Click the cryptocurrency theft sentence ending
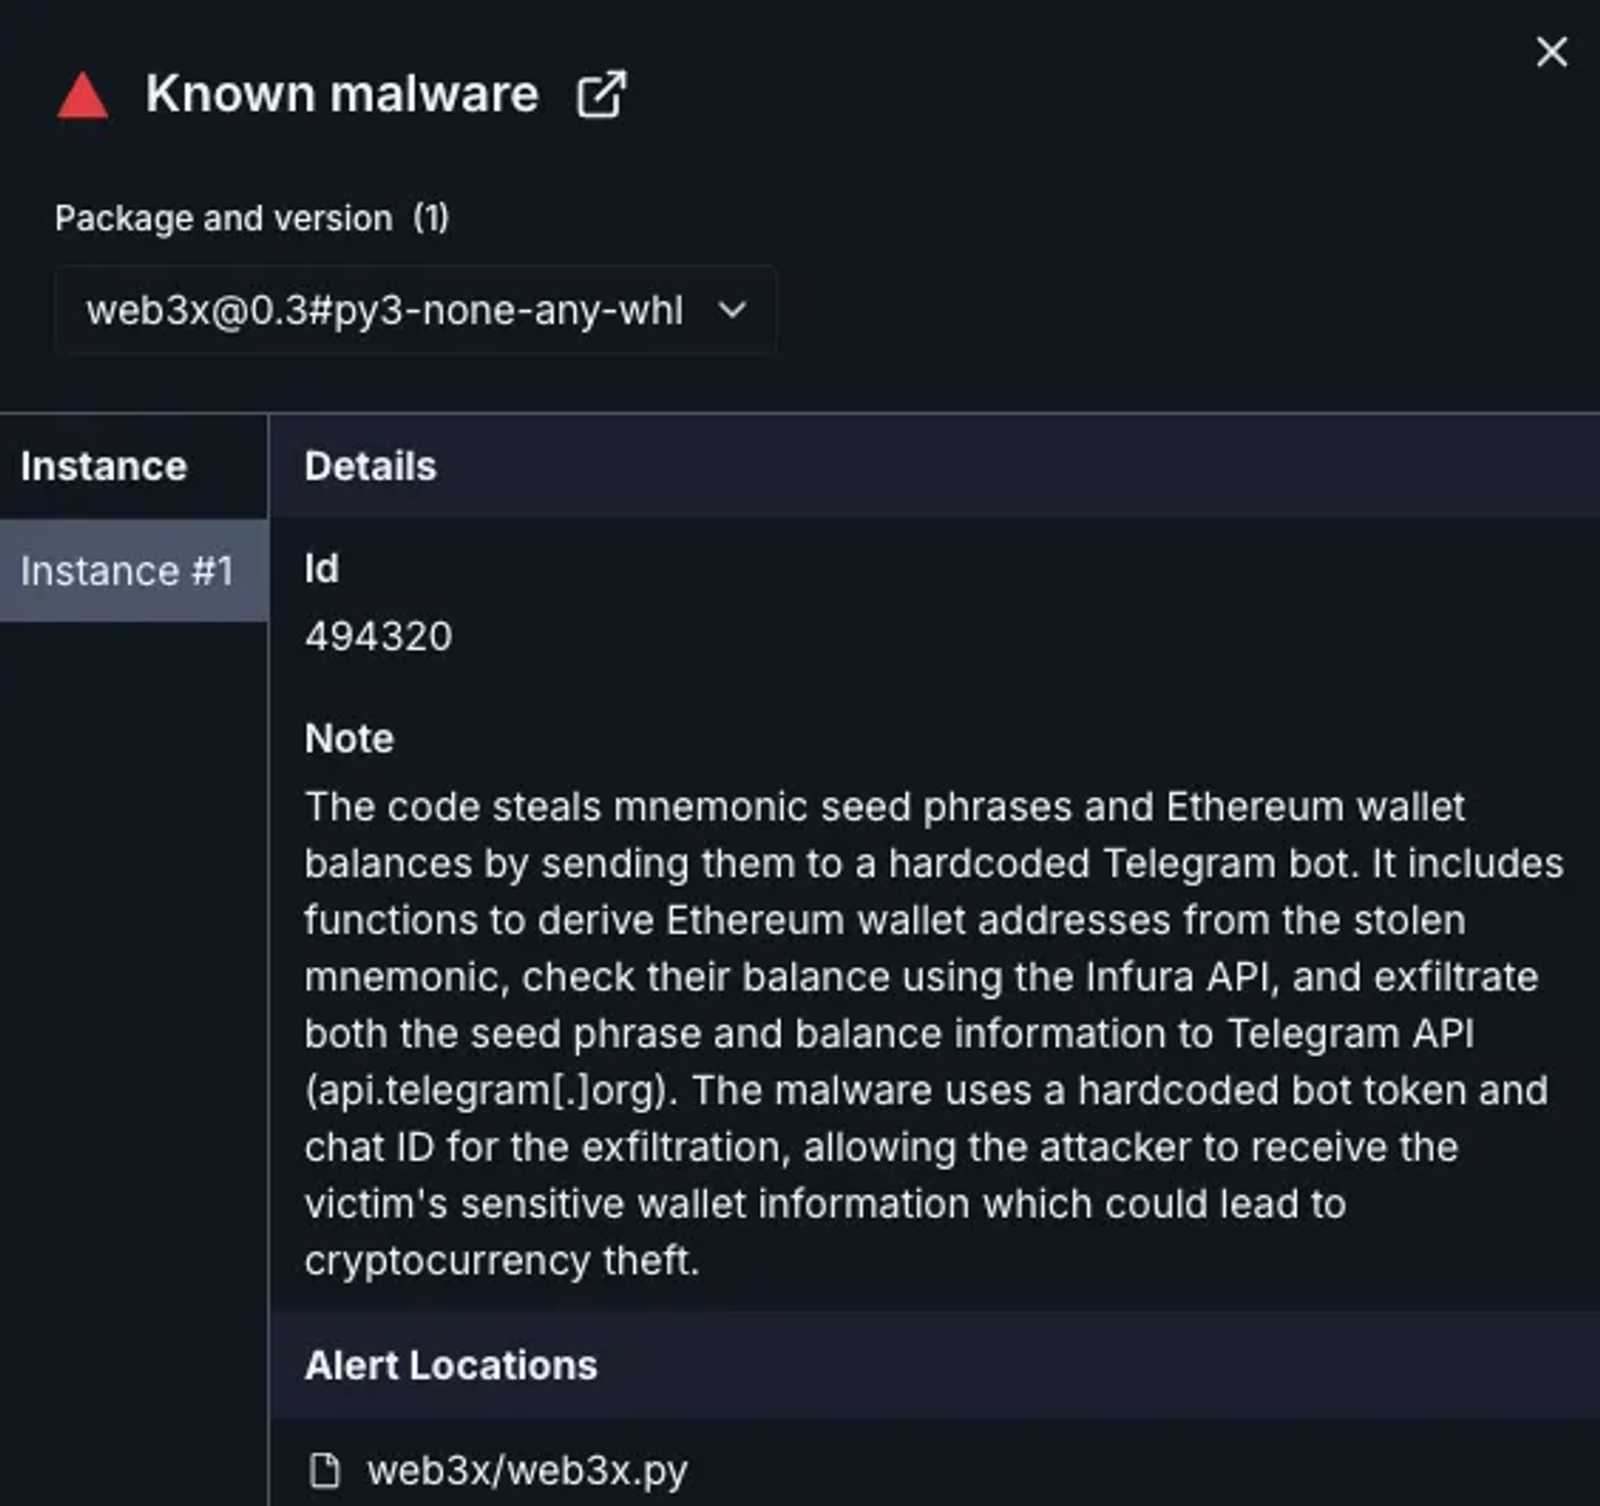 [x=502, y=1260]
